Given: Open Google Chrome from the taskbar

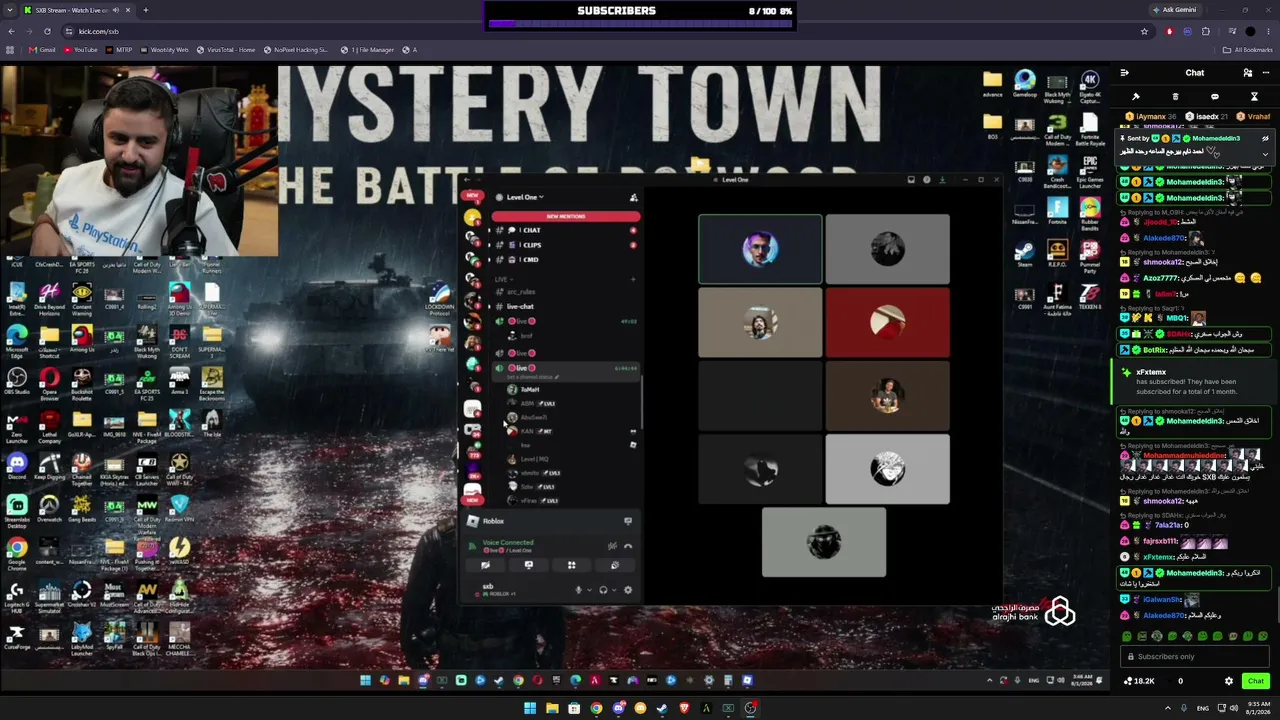Looking at the screenshot, I should click(596, 709).
